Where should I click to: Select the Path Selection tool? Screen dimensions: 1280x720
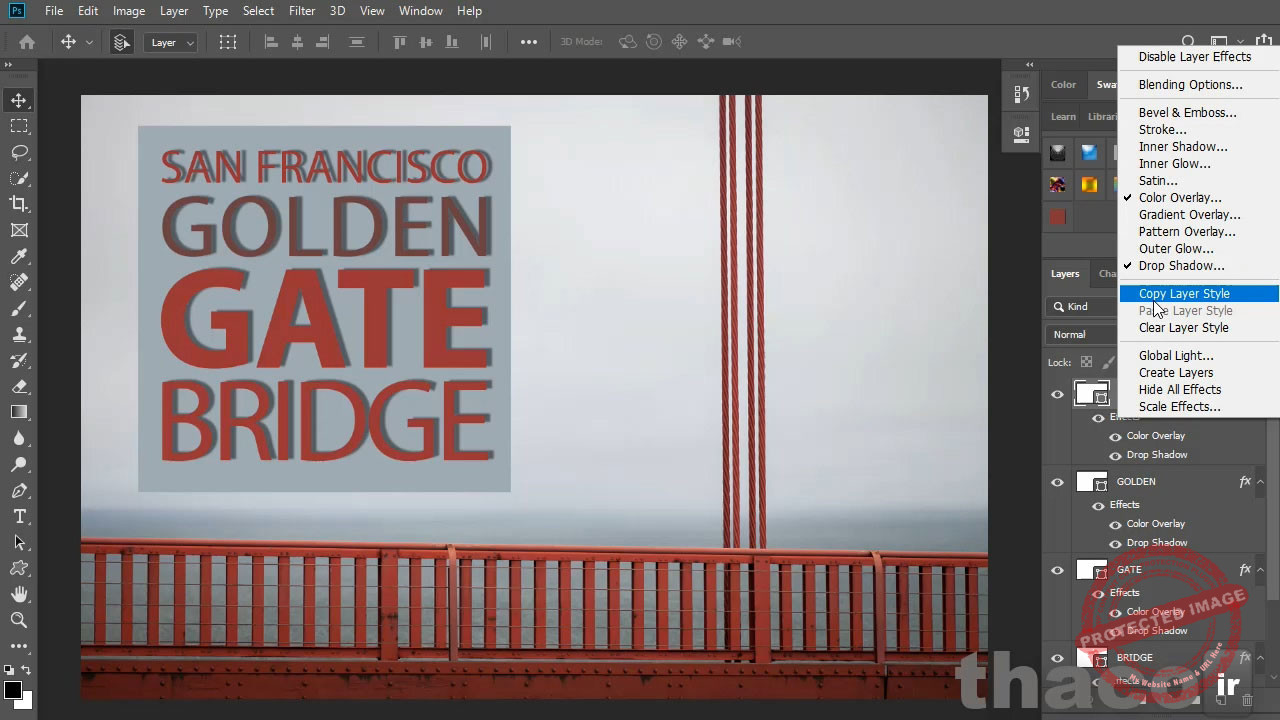coord(19,542)
